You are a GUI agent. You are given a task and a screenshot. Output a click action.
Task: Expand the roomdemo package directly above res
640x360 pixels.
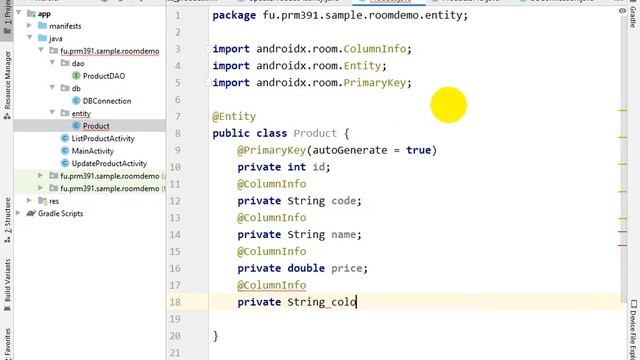pos(40,188)
